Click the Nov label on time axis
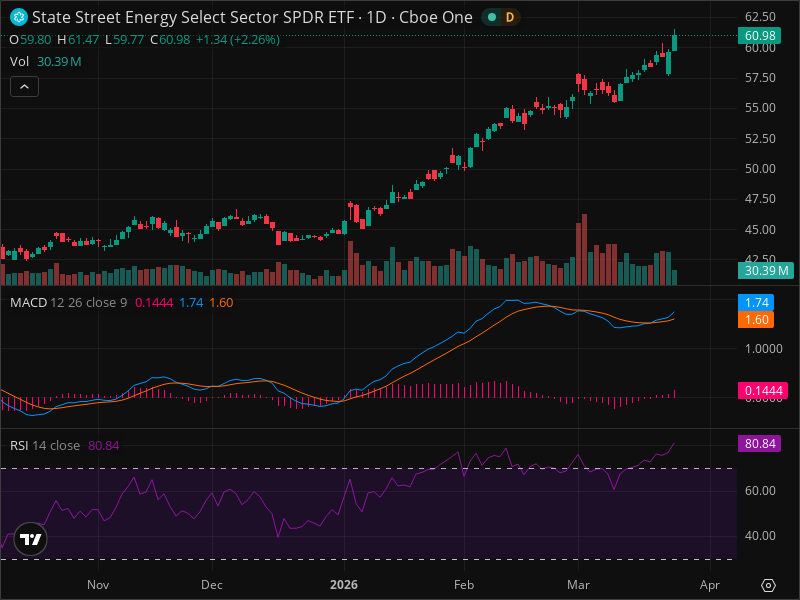800x600 pixels. (x=98, y=585)
